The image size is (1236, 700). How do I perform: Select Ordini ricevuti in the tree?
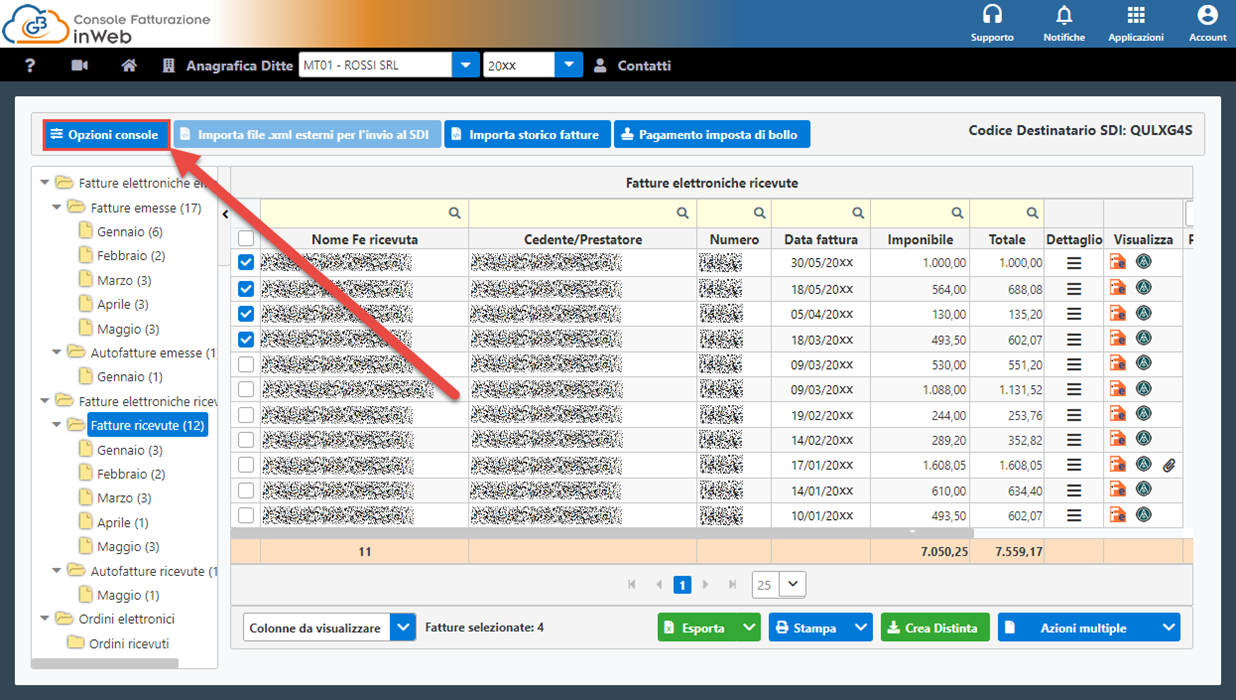point(129,643)
